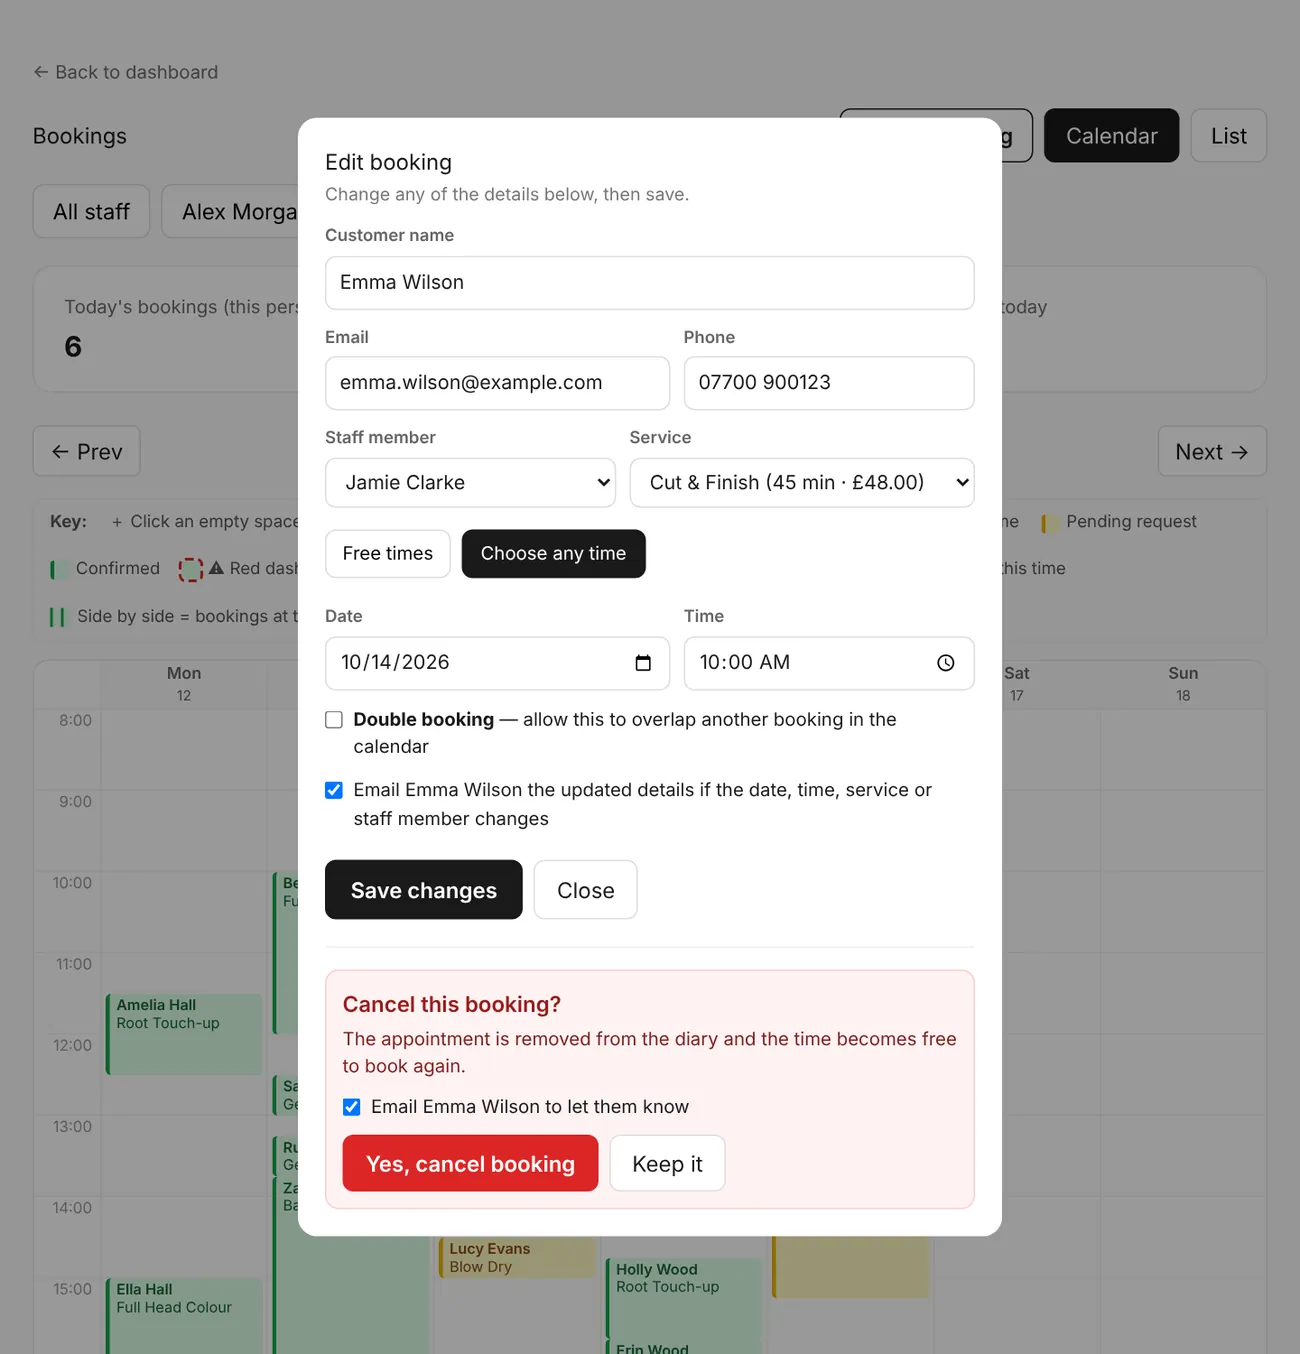
Task: Close the Edit booking dialog
Action: (x=585, y=890)
